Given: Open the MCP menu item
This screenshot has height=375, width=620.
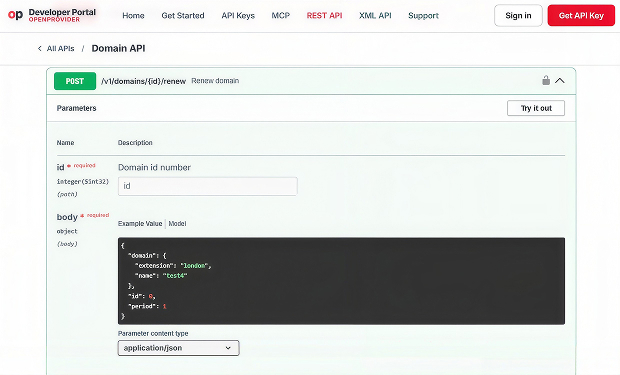Looking at the screenshot, I should coord(281,15).
